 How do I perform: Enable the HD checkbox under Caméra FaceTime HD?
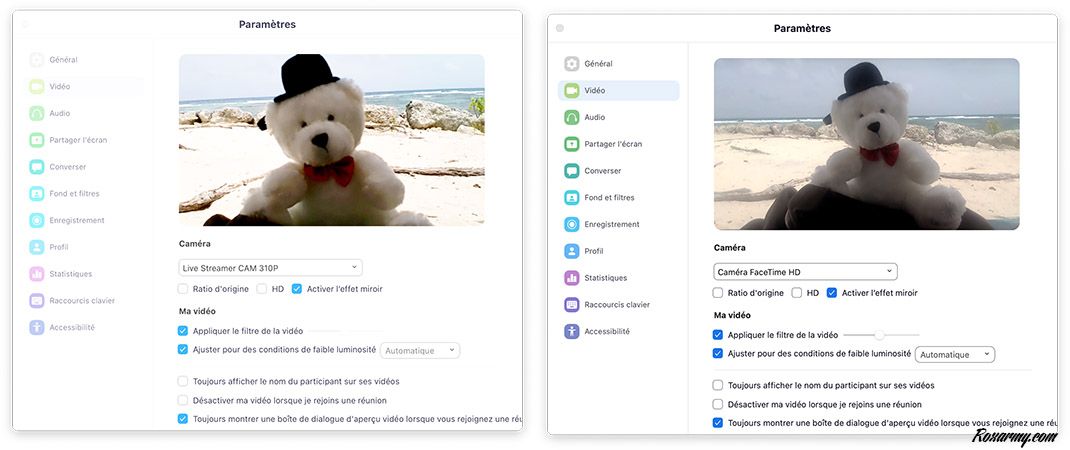[797, 293]
